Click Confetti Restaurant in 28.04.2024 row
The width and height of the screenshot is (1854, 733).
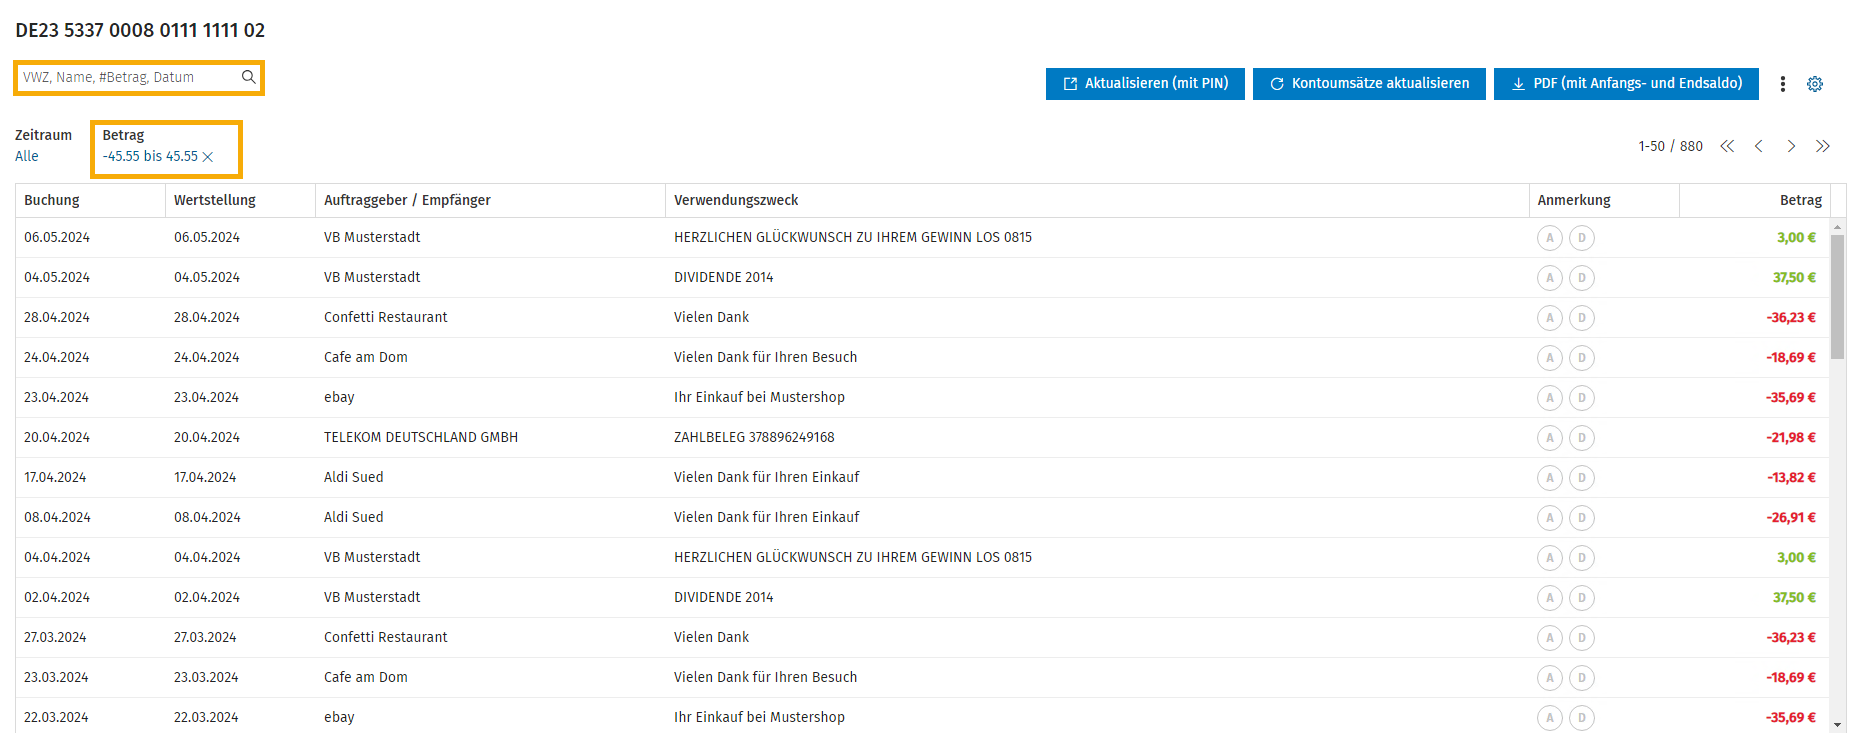tap(385, 318)
